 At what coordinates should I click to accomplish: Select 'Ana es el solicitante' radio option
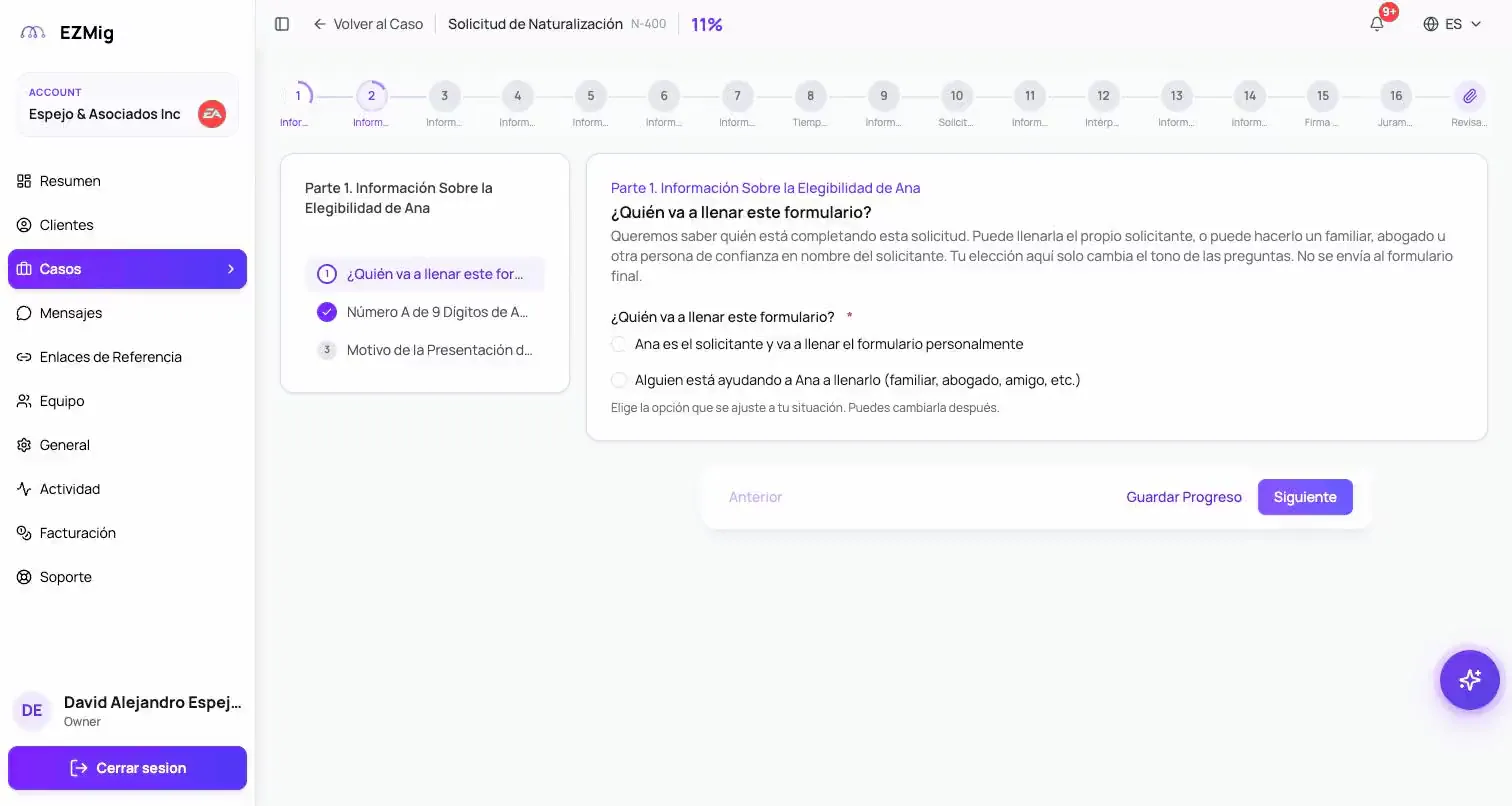(619, 344)
